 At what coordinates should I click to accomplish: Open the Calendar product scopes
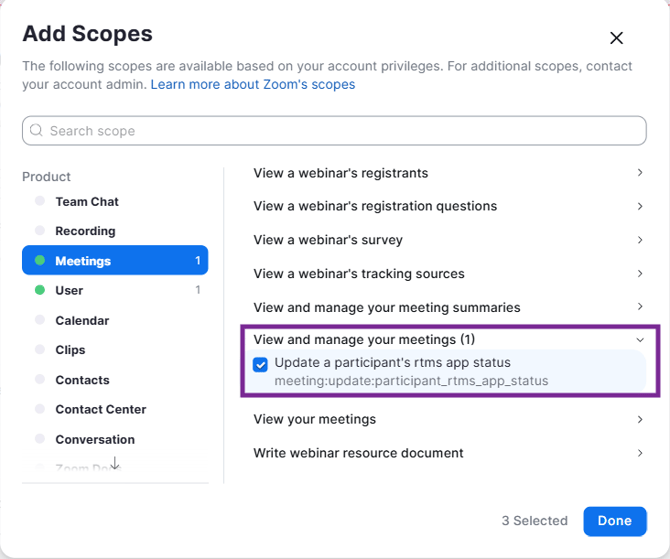pos(82,320)
